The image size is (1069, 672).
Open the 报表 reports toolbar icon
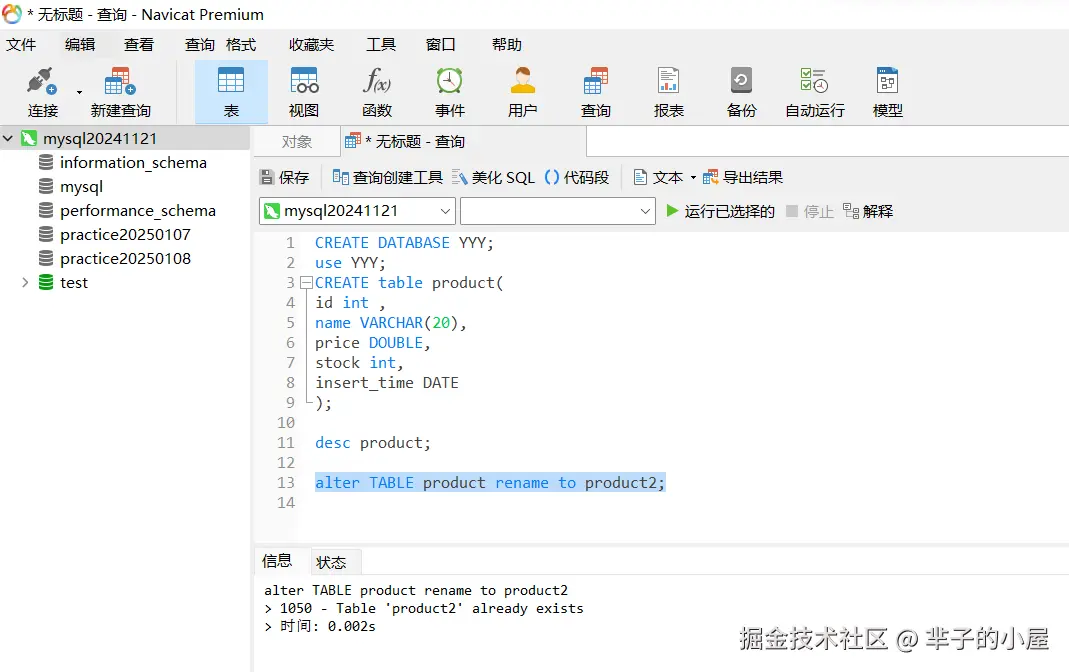668,92
